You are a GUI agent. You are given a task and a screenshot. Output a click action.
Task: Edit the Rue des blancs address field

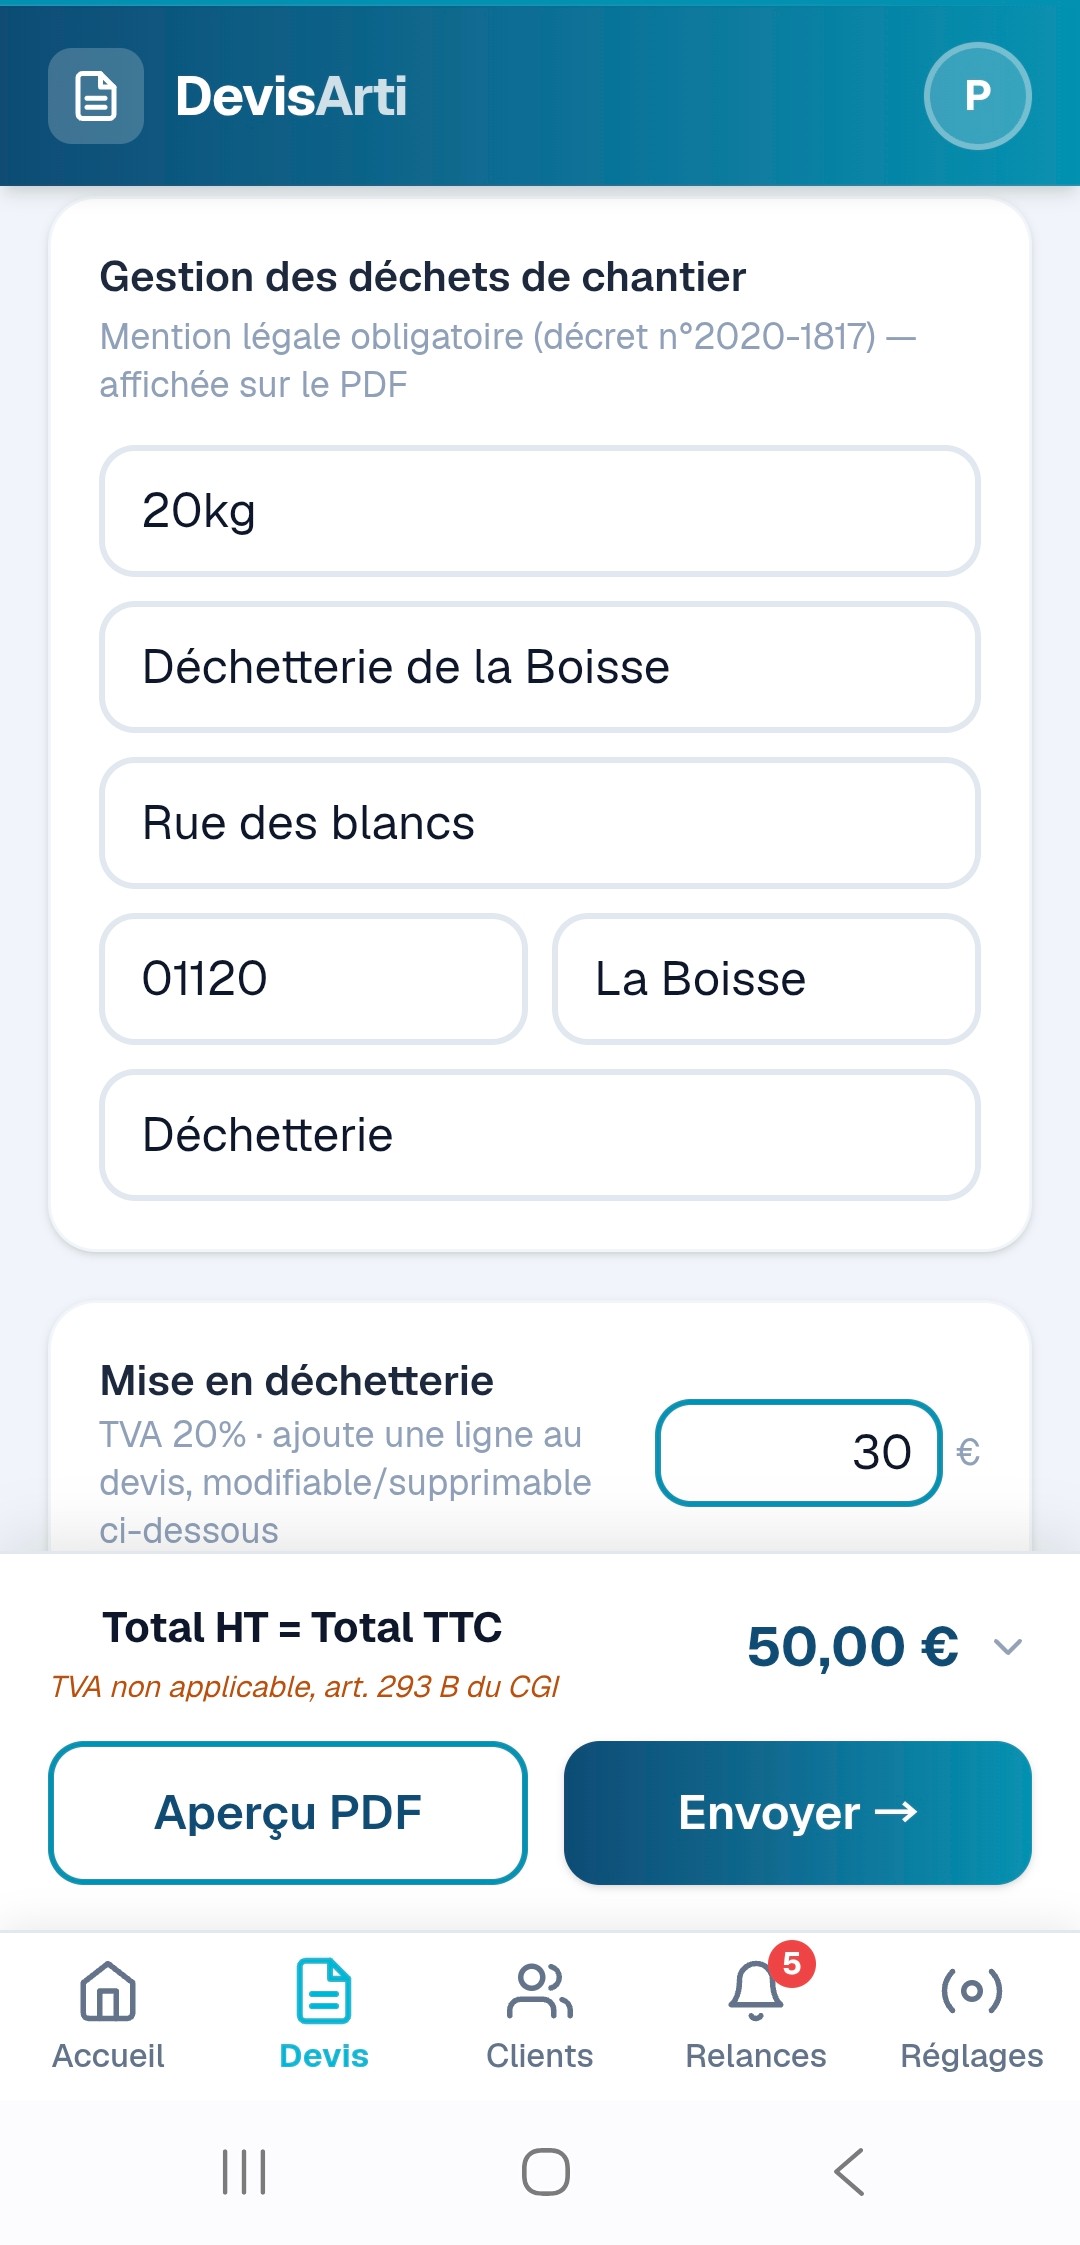(540, 823)
